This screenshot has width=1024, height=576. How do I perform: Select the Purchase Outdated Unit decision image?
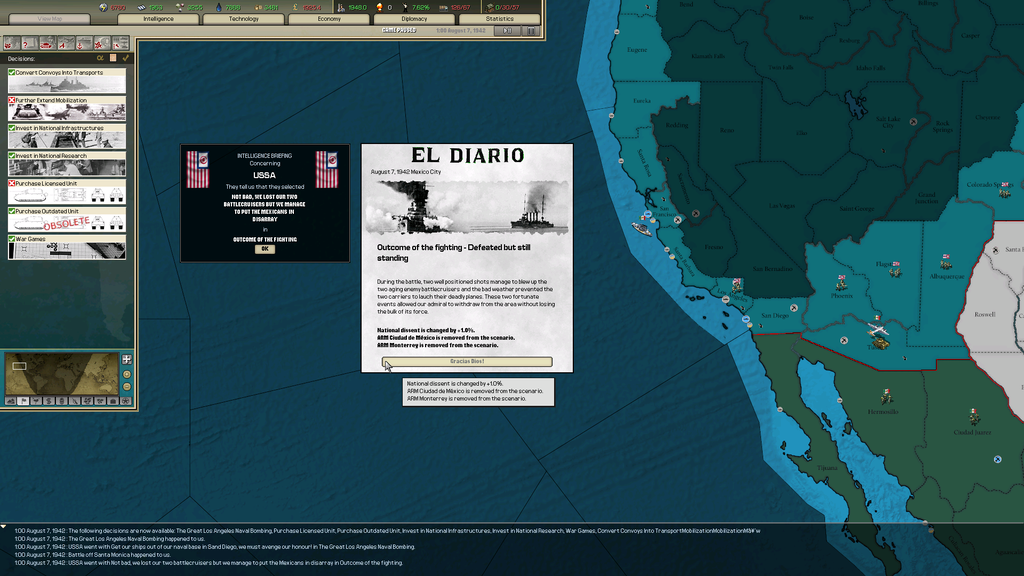pyautogui.click(x=68, y=222)
